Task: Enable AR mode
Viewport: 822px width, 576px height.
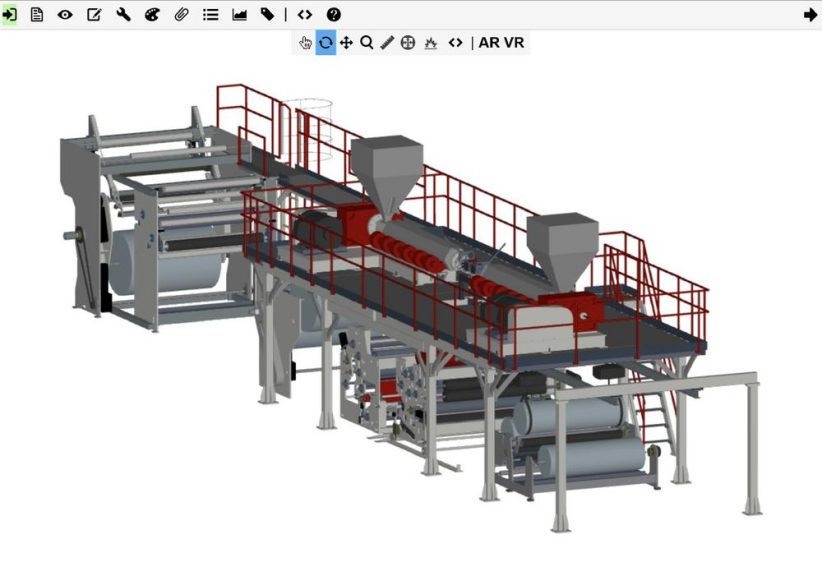Action: pos(489,42)
